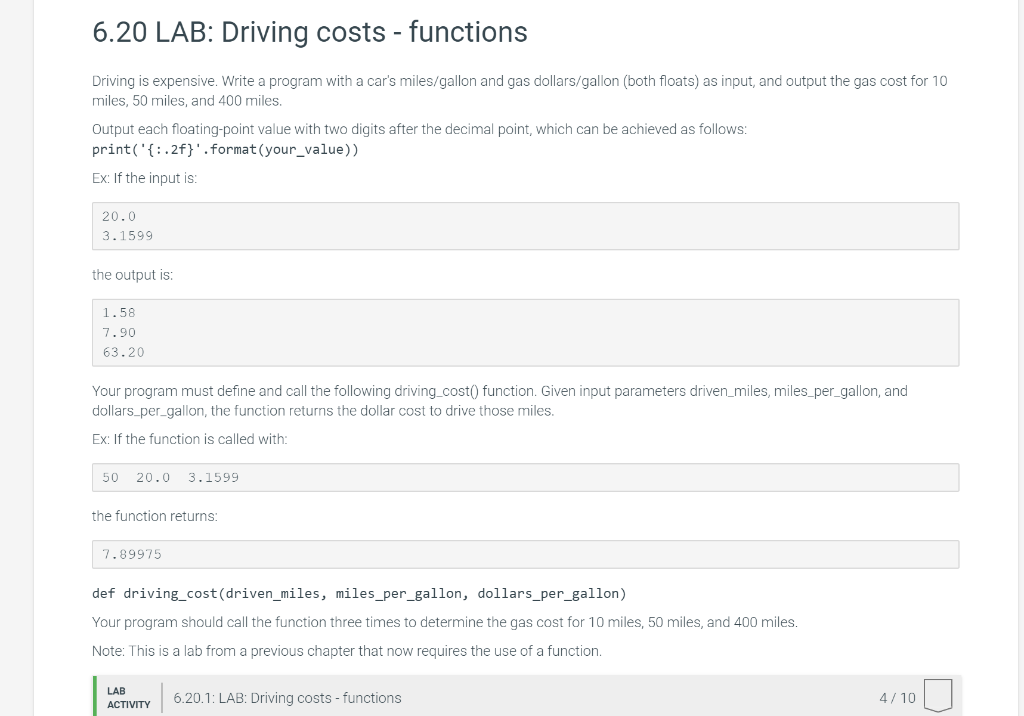Click the sentence starting 'Your program should call the function'
Screen dimensions: 1024x716
tap(445, 623)
